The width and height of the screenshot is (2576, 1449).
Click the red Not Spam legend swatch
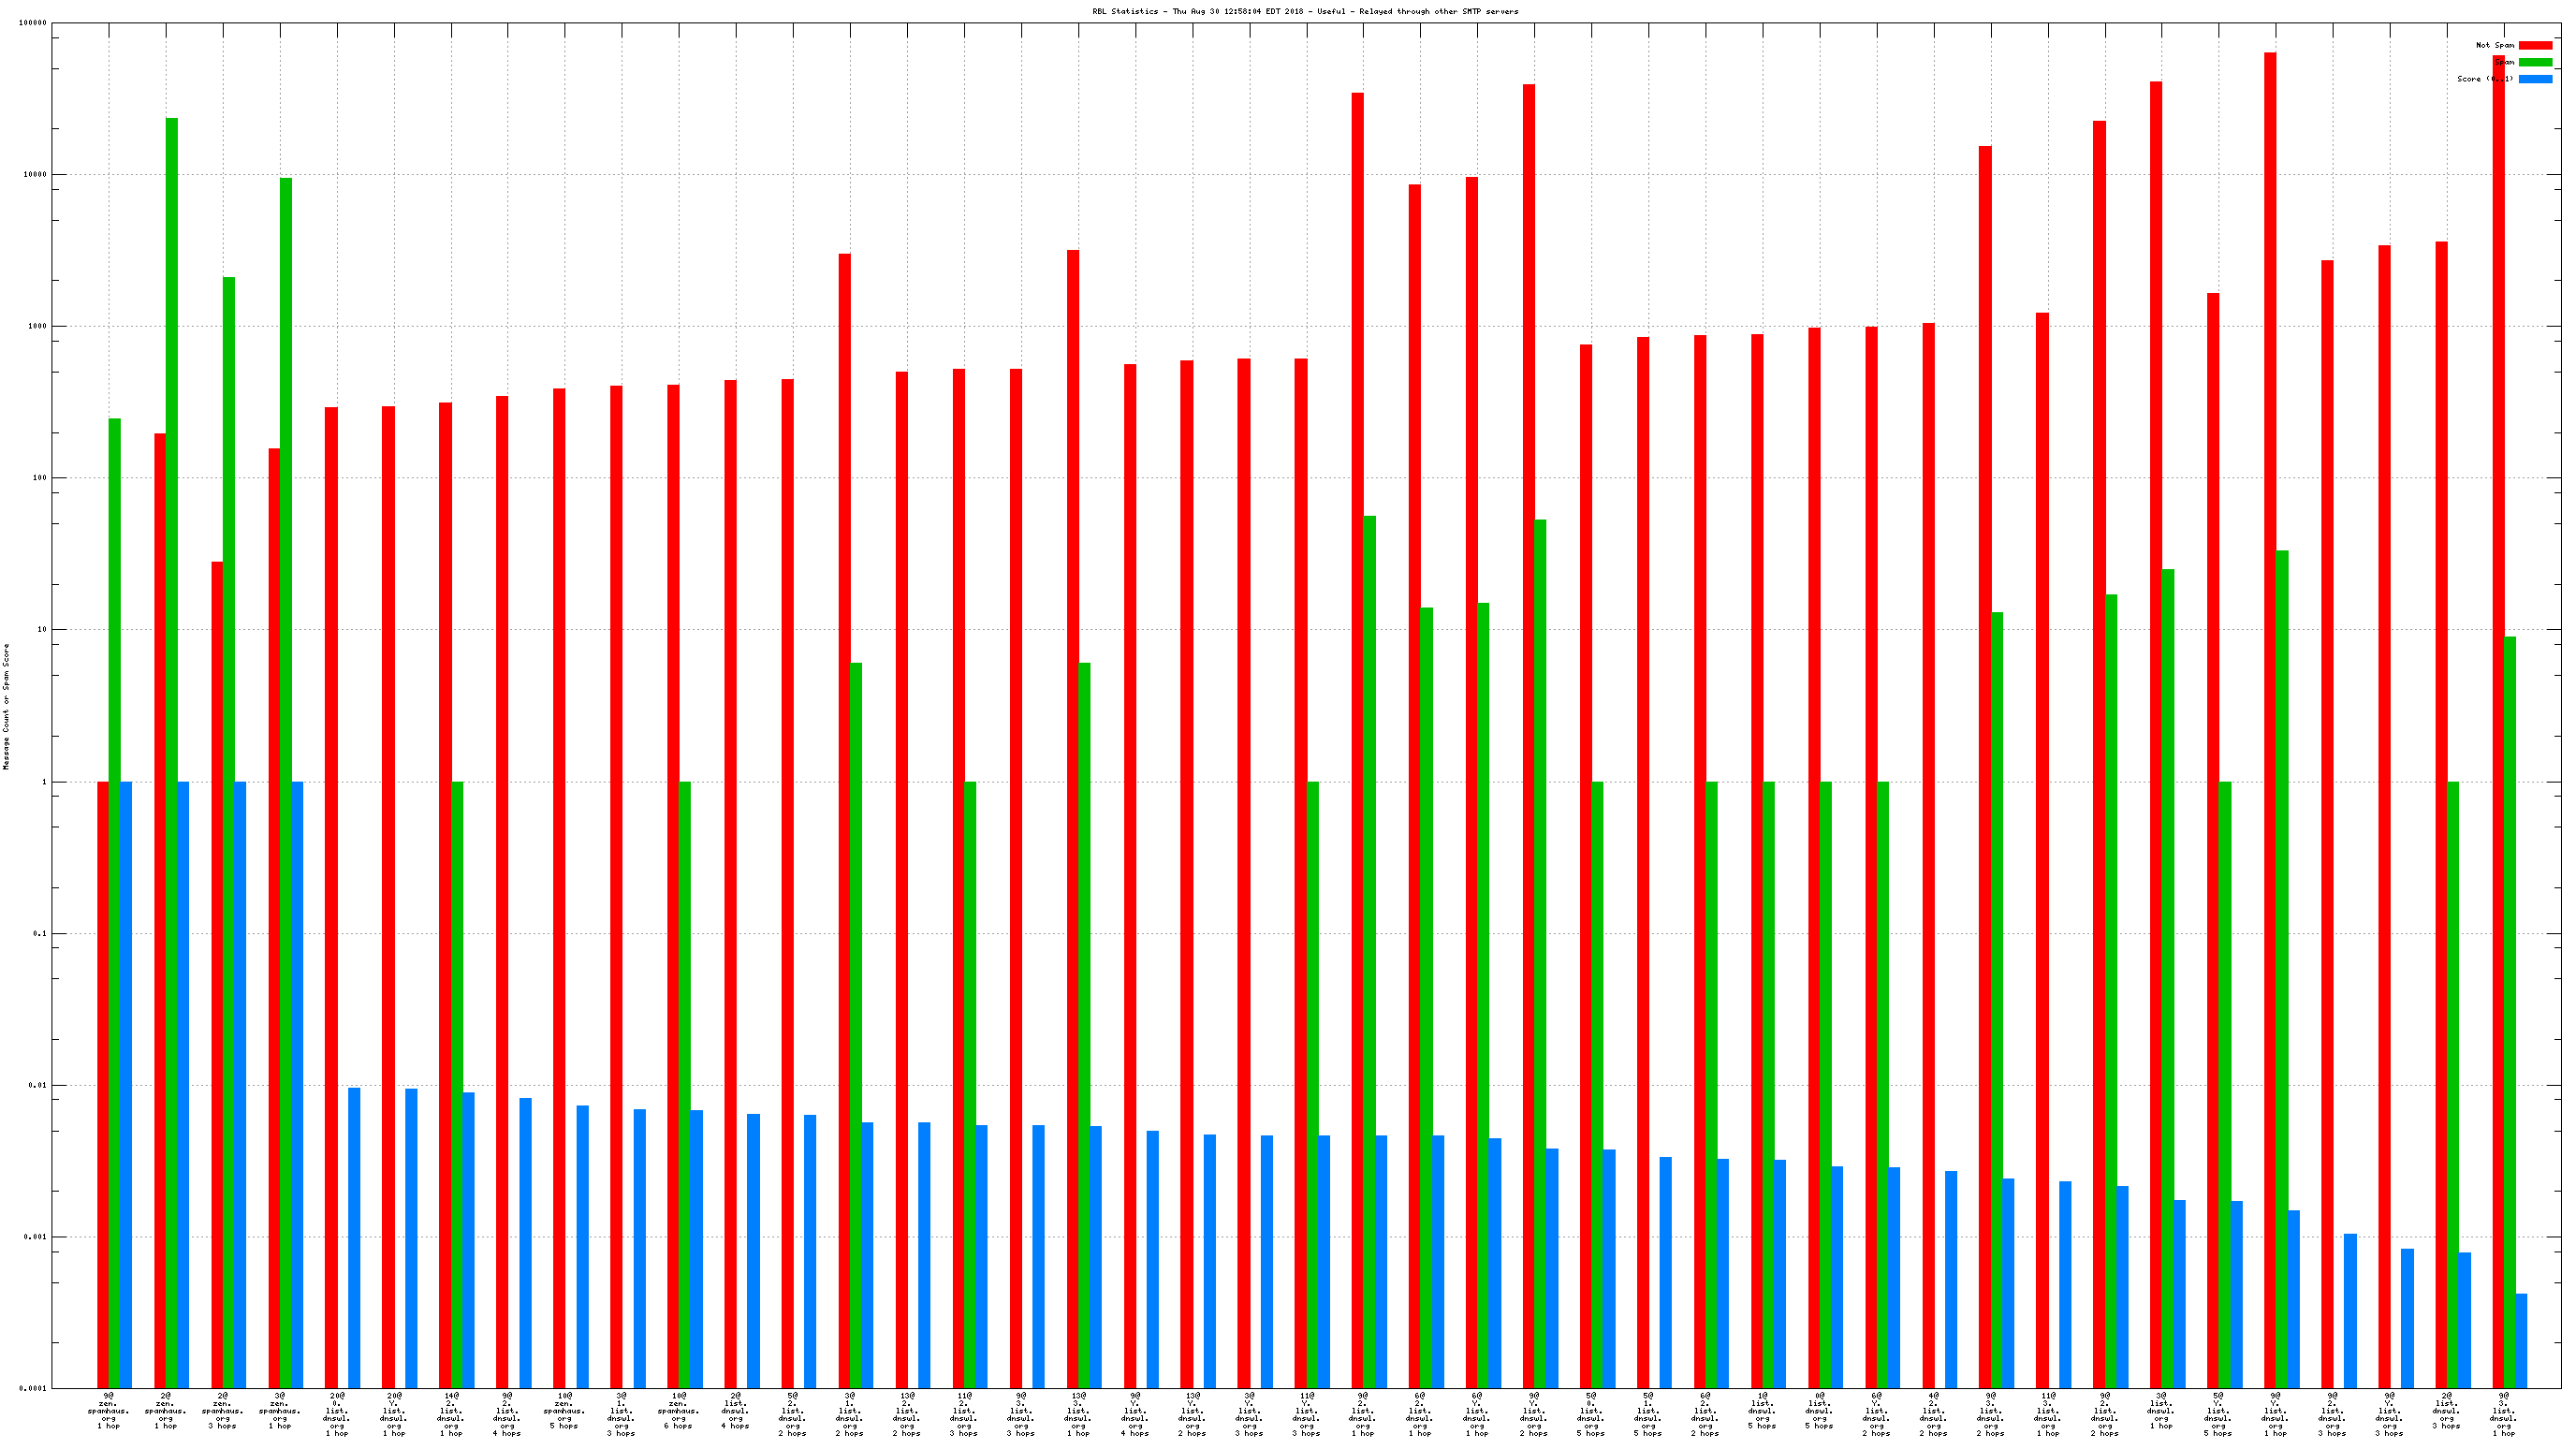[x=2534, y=45]
